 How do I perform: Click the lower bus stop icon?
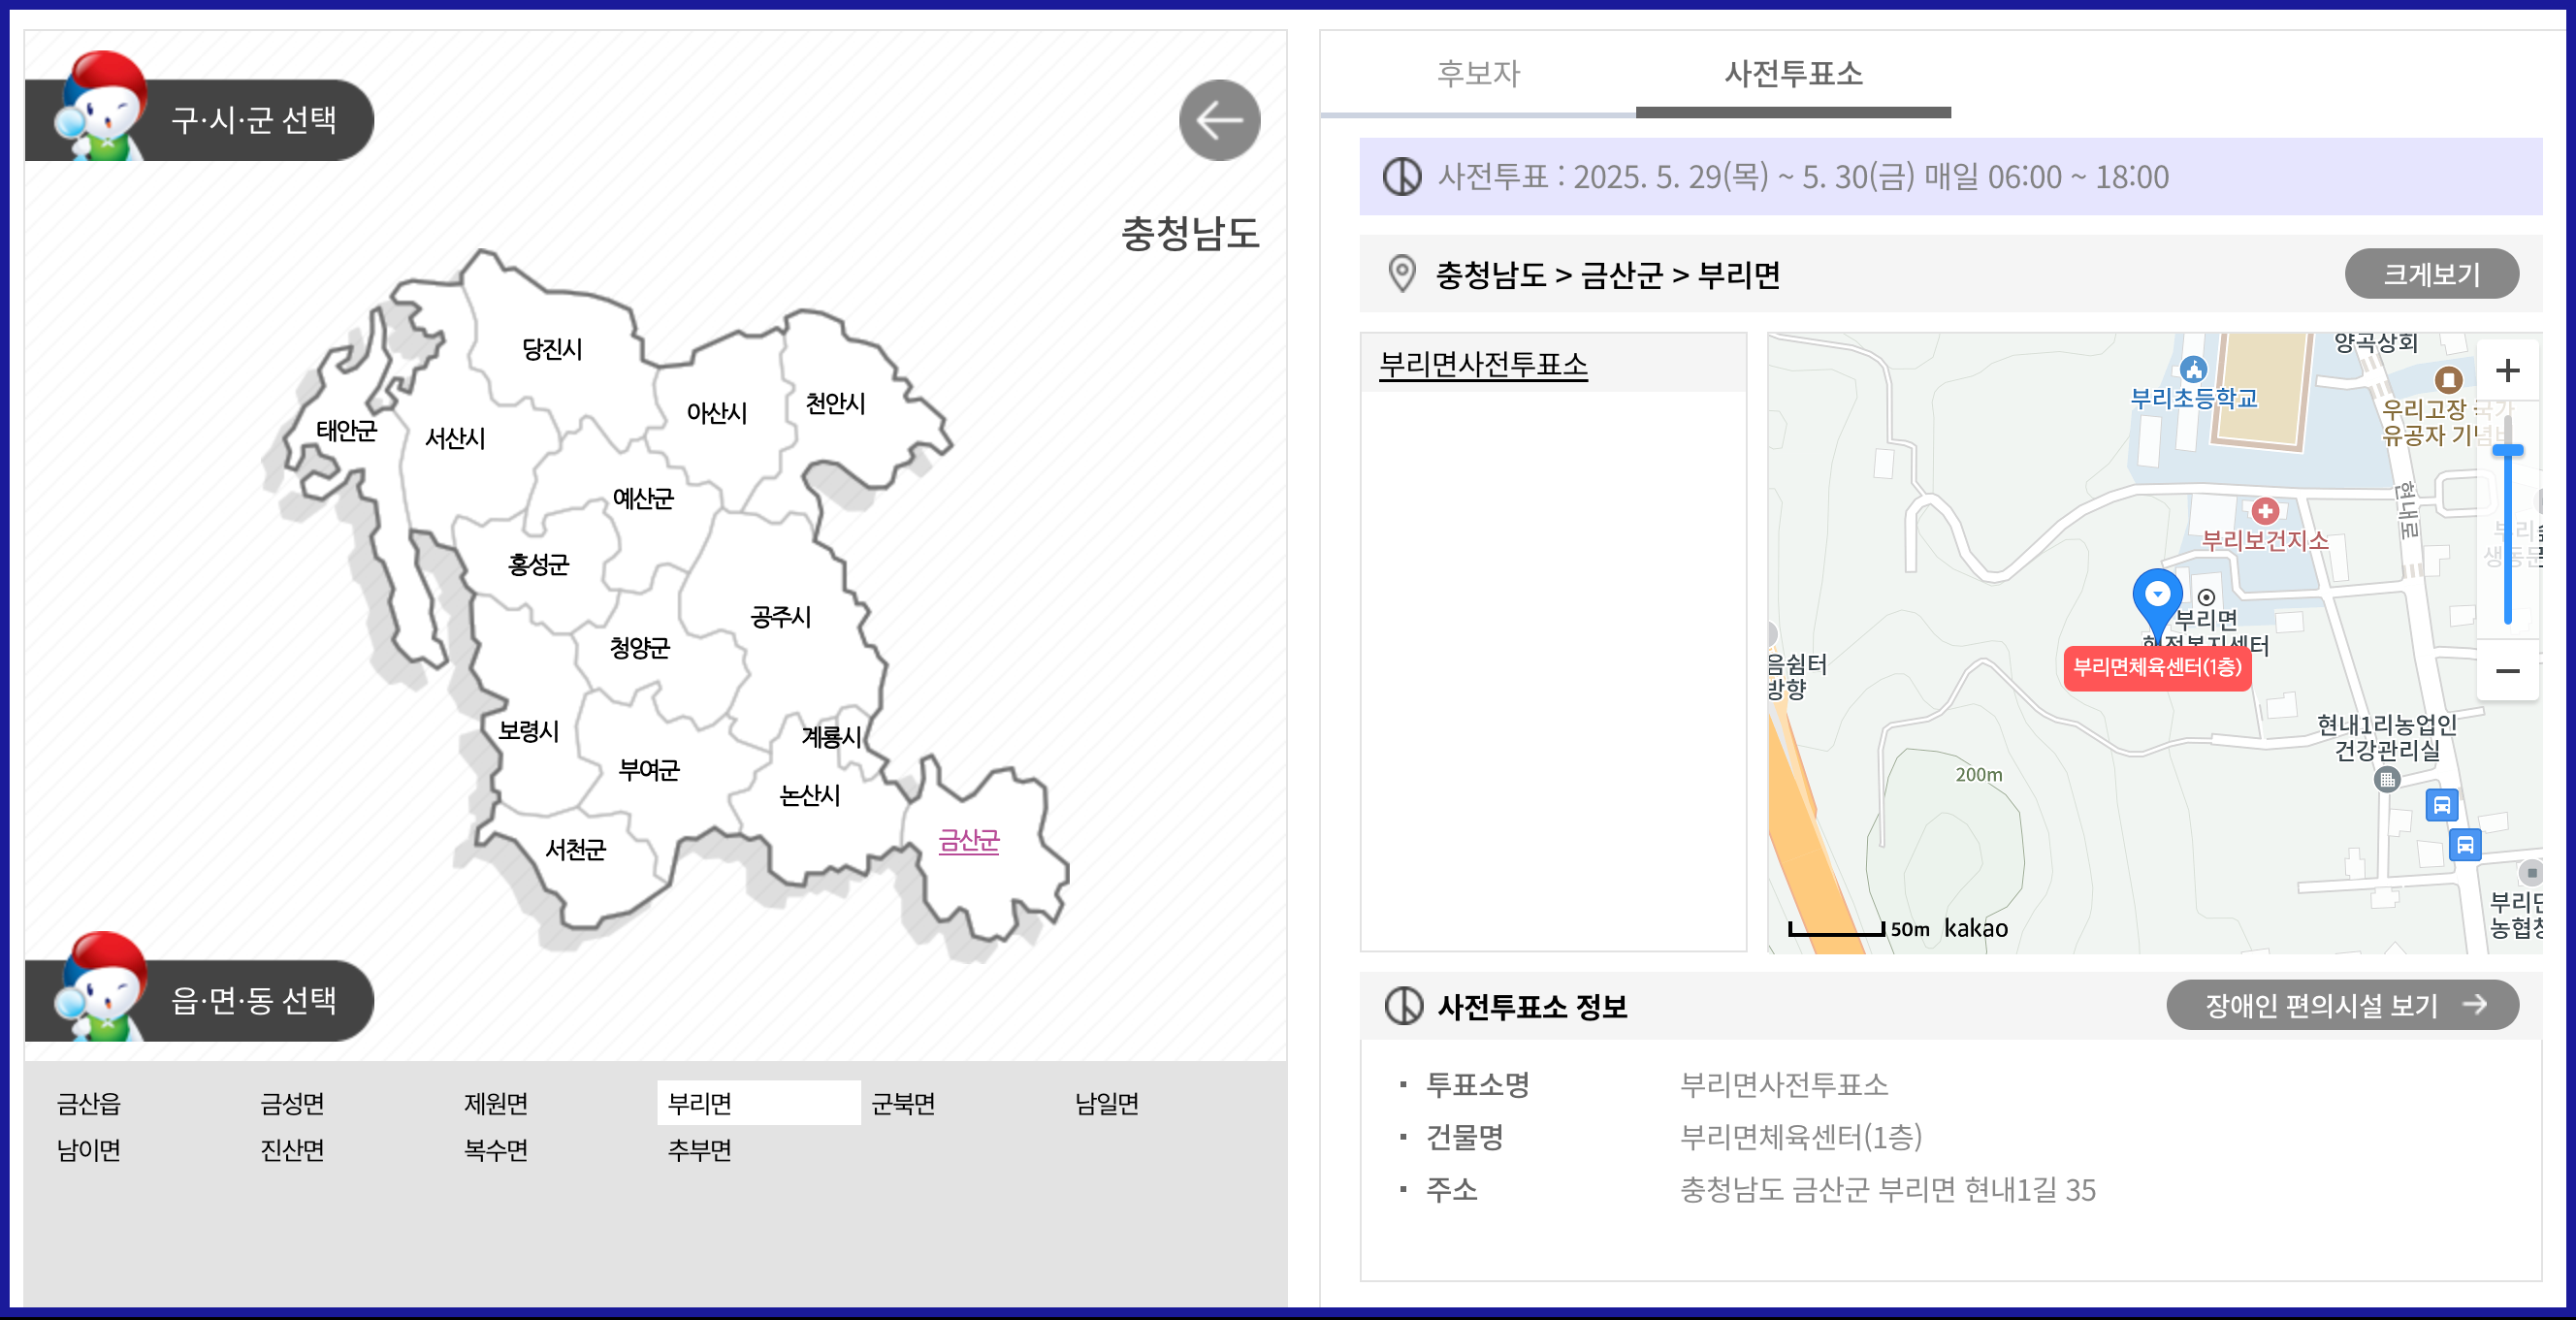pos(2465,846)
